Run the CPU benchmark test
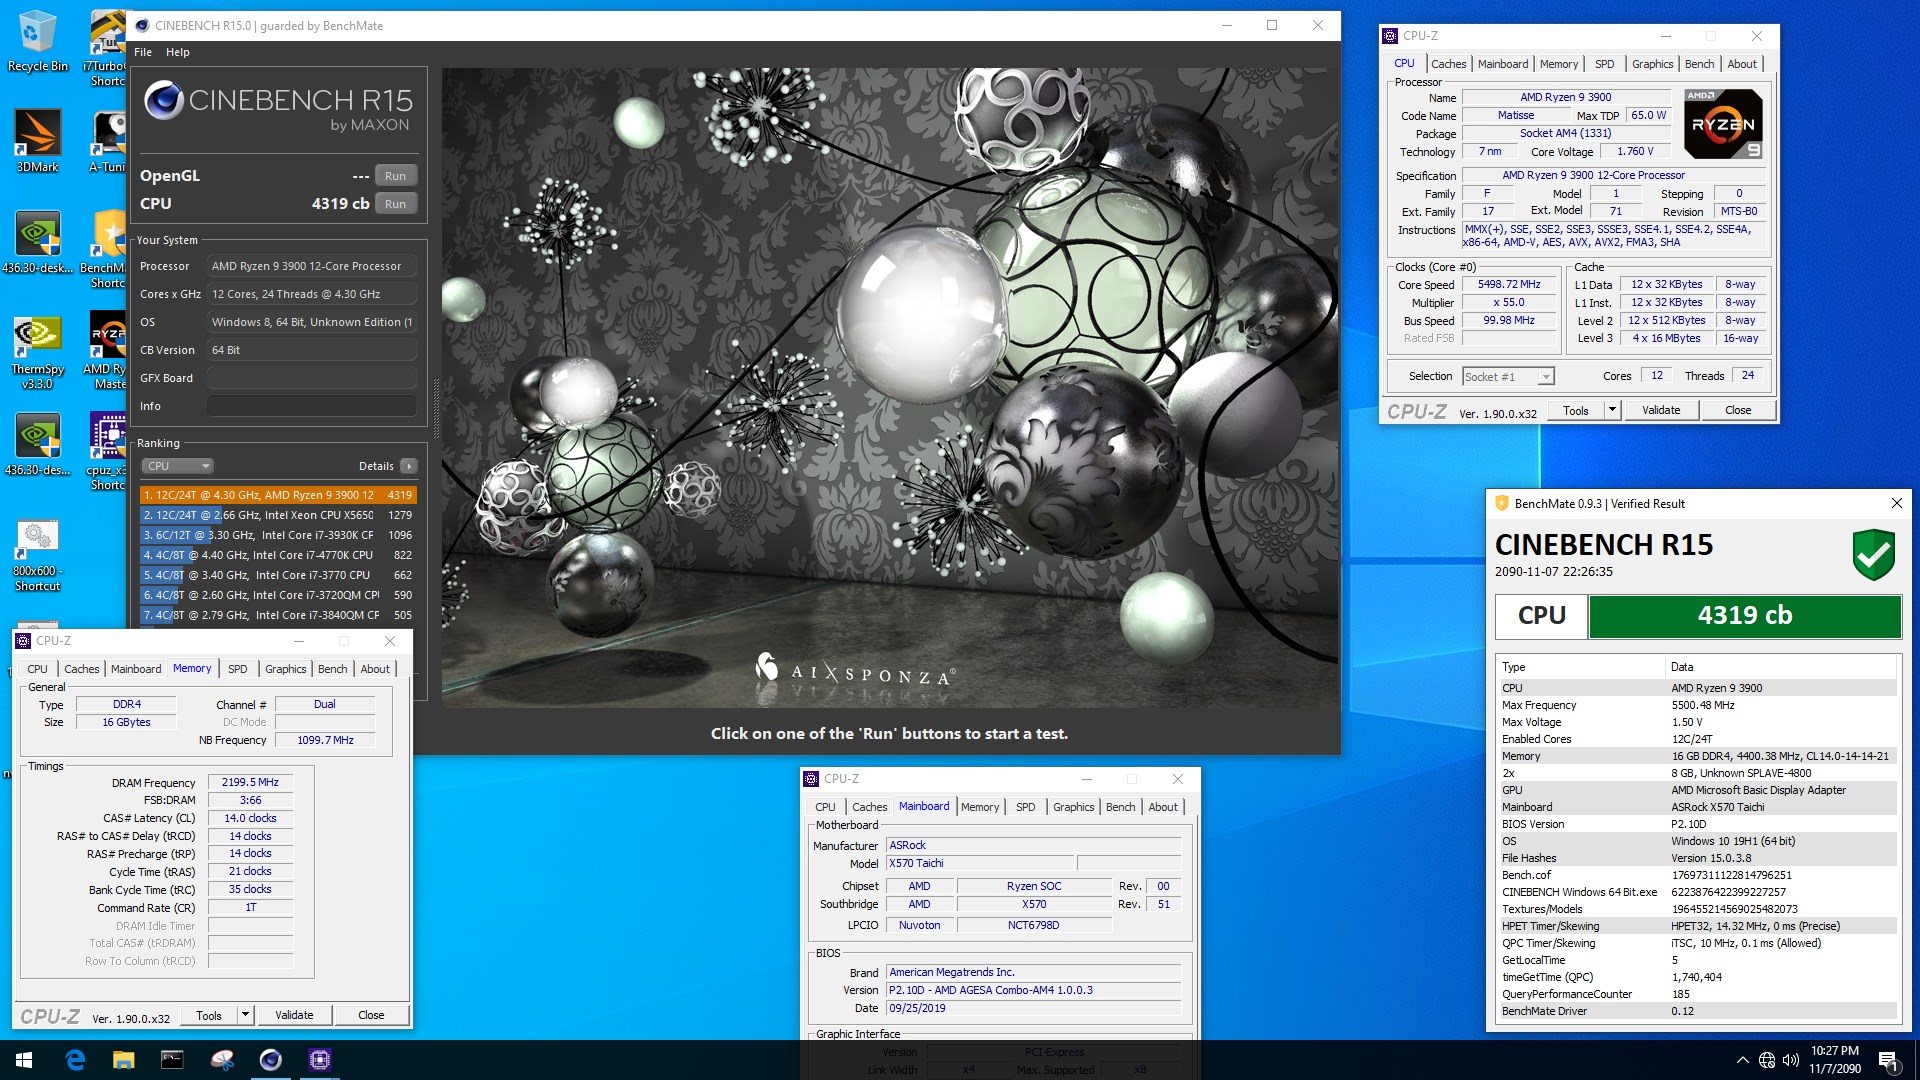This screenshot has height=1080, width=1920. pos(395,204)
